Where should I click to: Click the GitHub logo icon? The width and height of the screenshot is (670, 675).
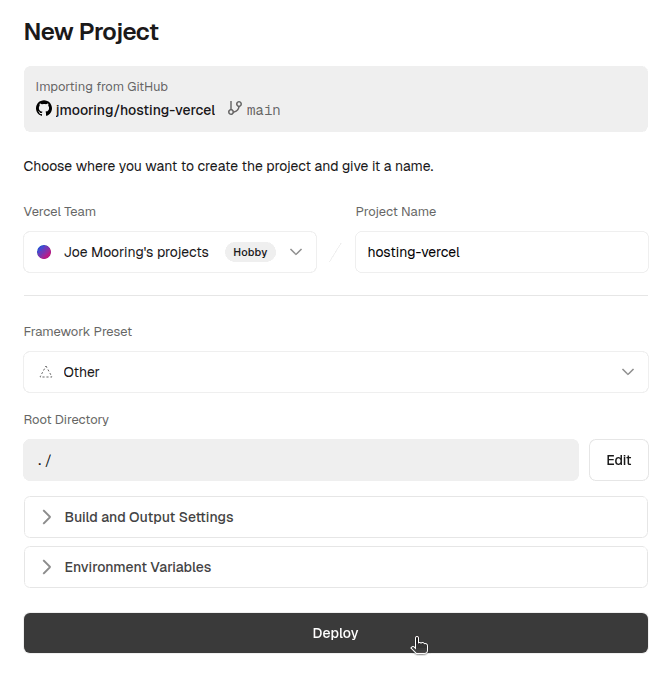(x=43, y=109)
